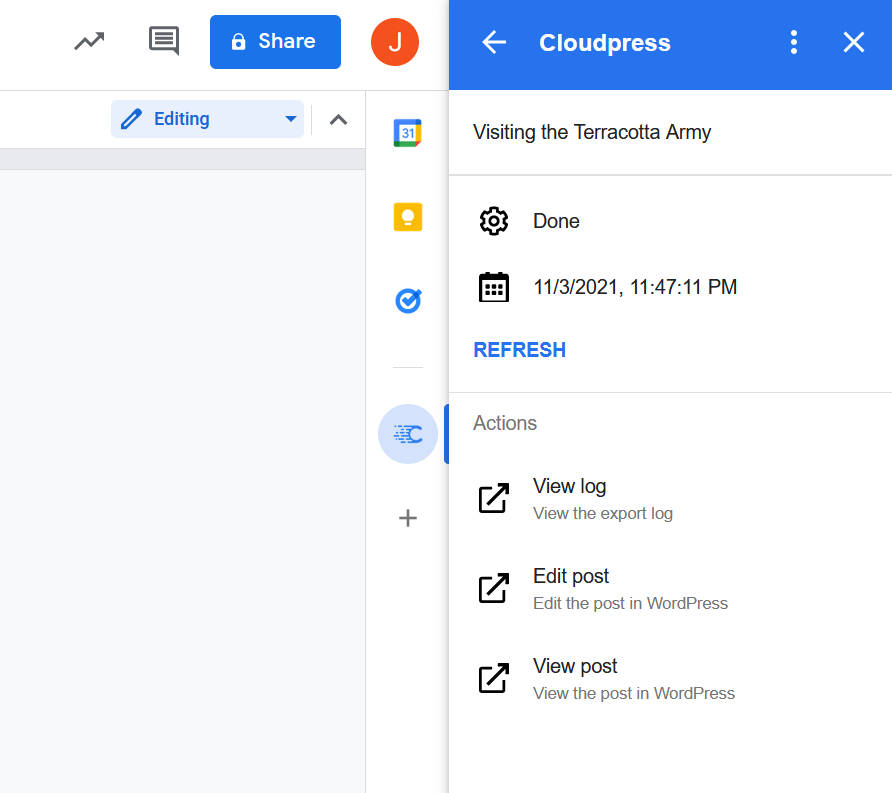
Task: Open View log action
Action: (670, 499)
